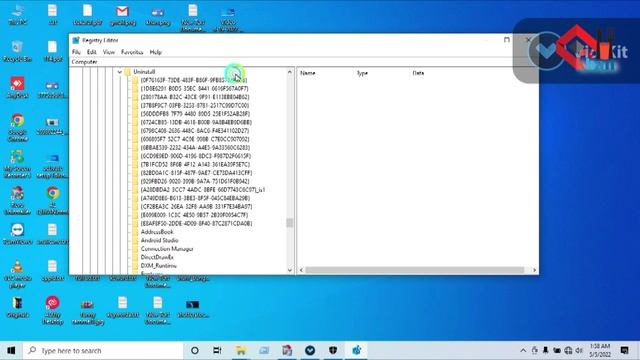
Task: Select key starting with {7B1FCD52
Action: tap(195, 164)
